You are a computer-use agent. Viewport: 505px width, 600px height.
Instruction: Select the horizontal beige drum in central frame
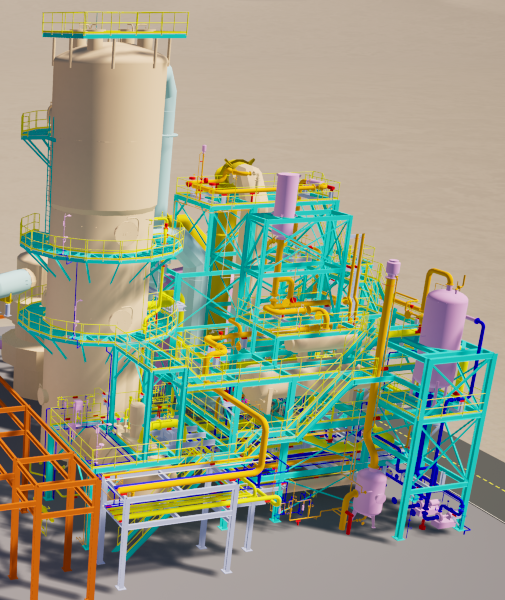tap(323, 342)
